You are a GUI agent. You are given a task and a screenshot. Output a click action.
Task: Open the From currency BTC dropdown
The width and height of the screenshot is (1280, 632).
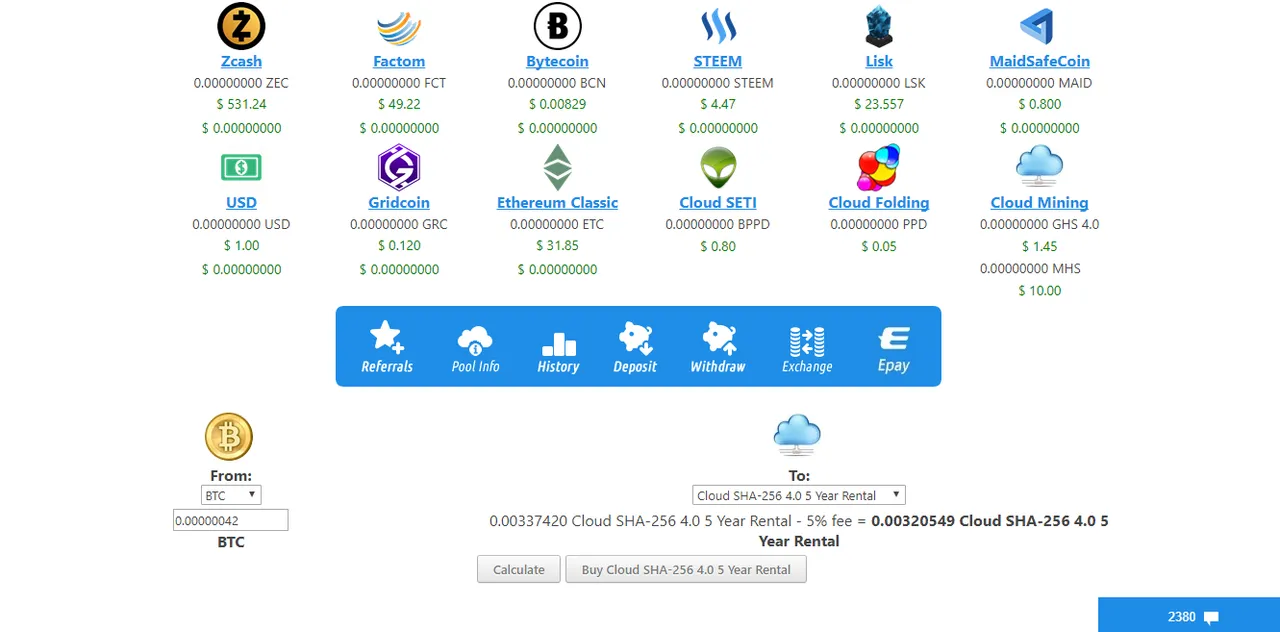(x=231, y=495)
